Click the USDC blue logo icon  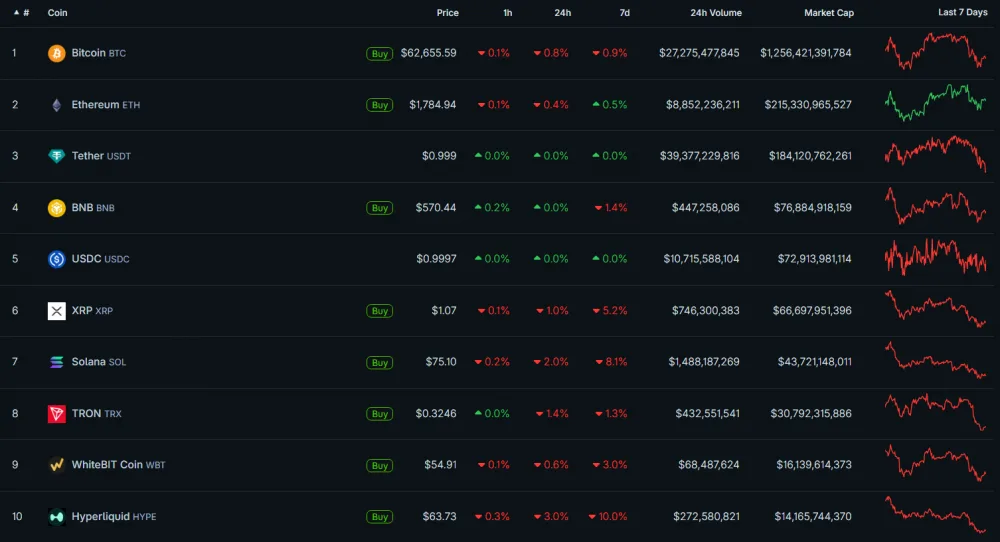[x=56, y=259]
